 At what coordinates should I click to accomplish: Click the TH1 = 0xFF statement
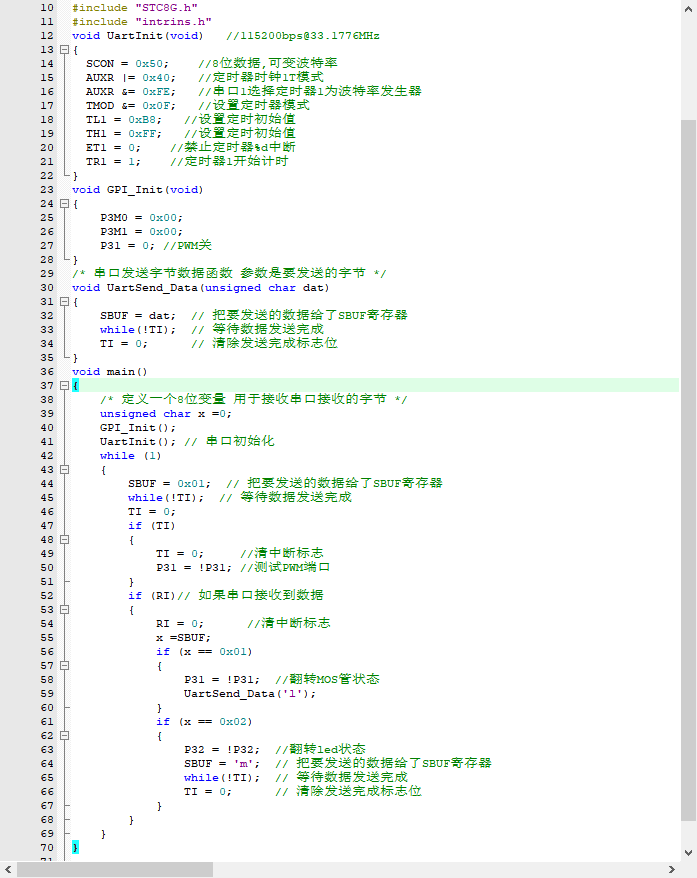coord(124,133)
